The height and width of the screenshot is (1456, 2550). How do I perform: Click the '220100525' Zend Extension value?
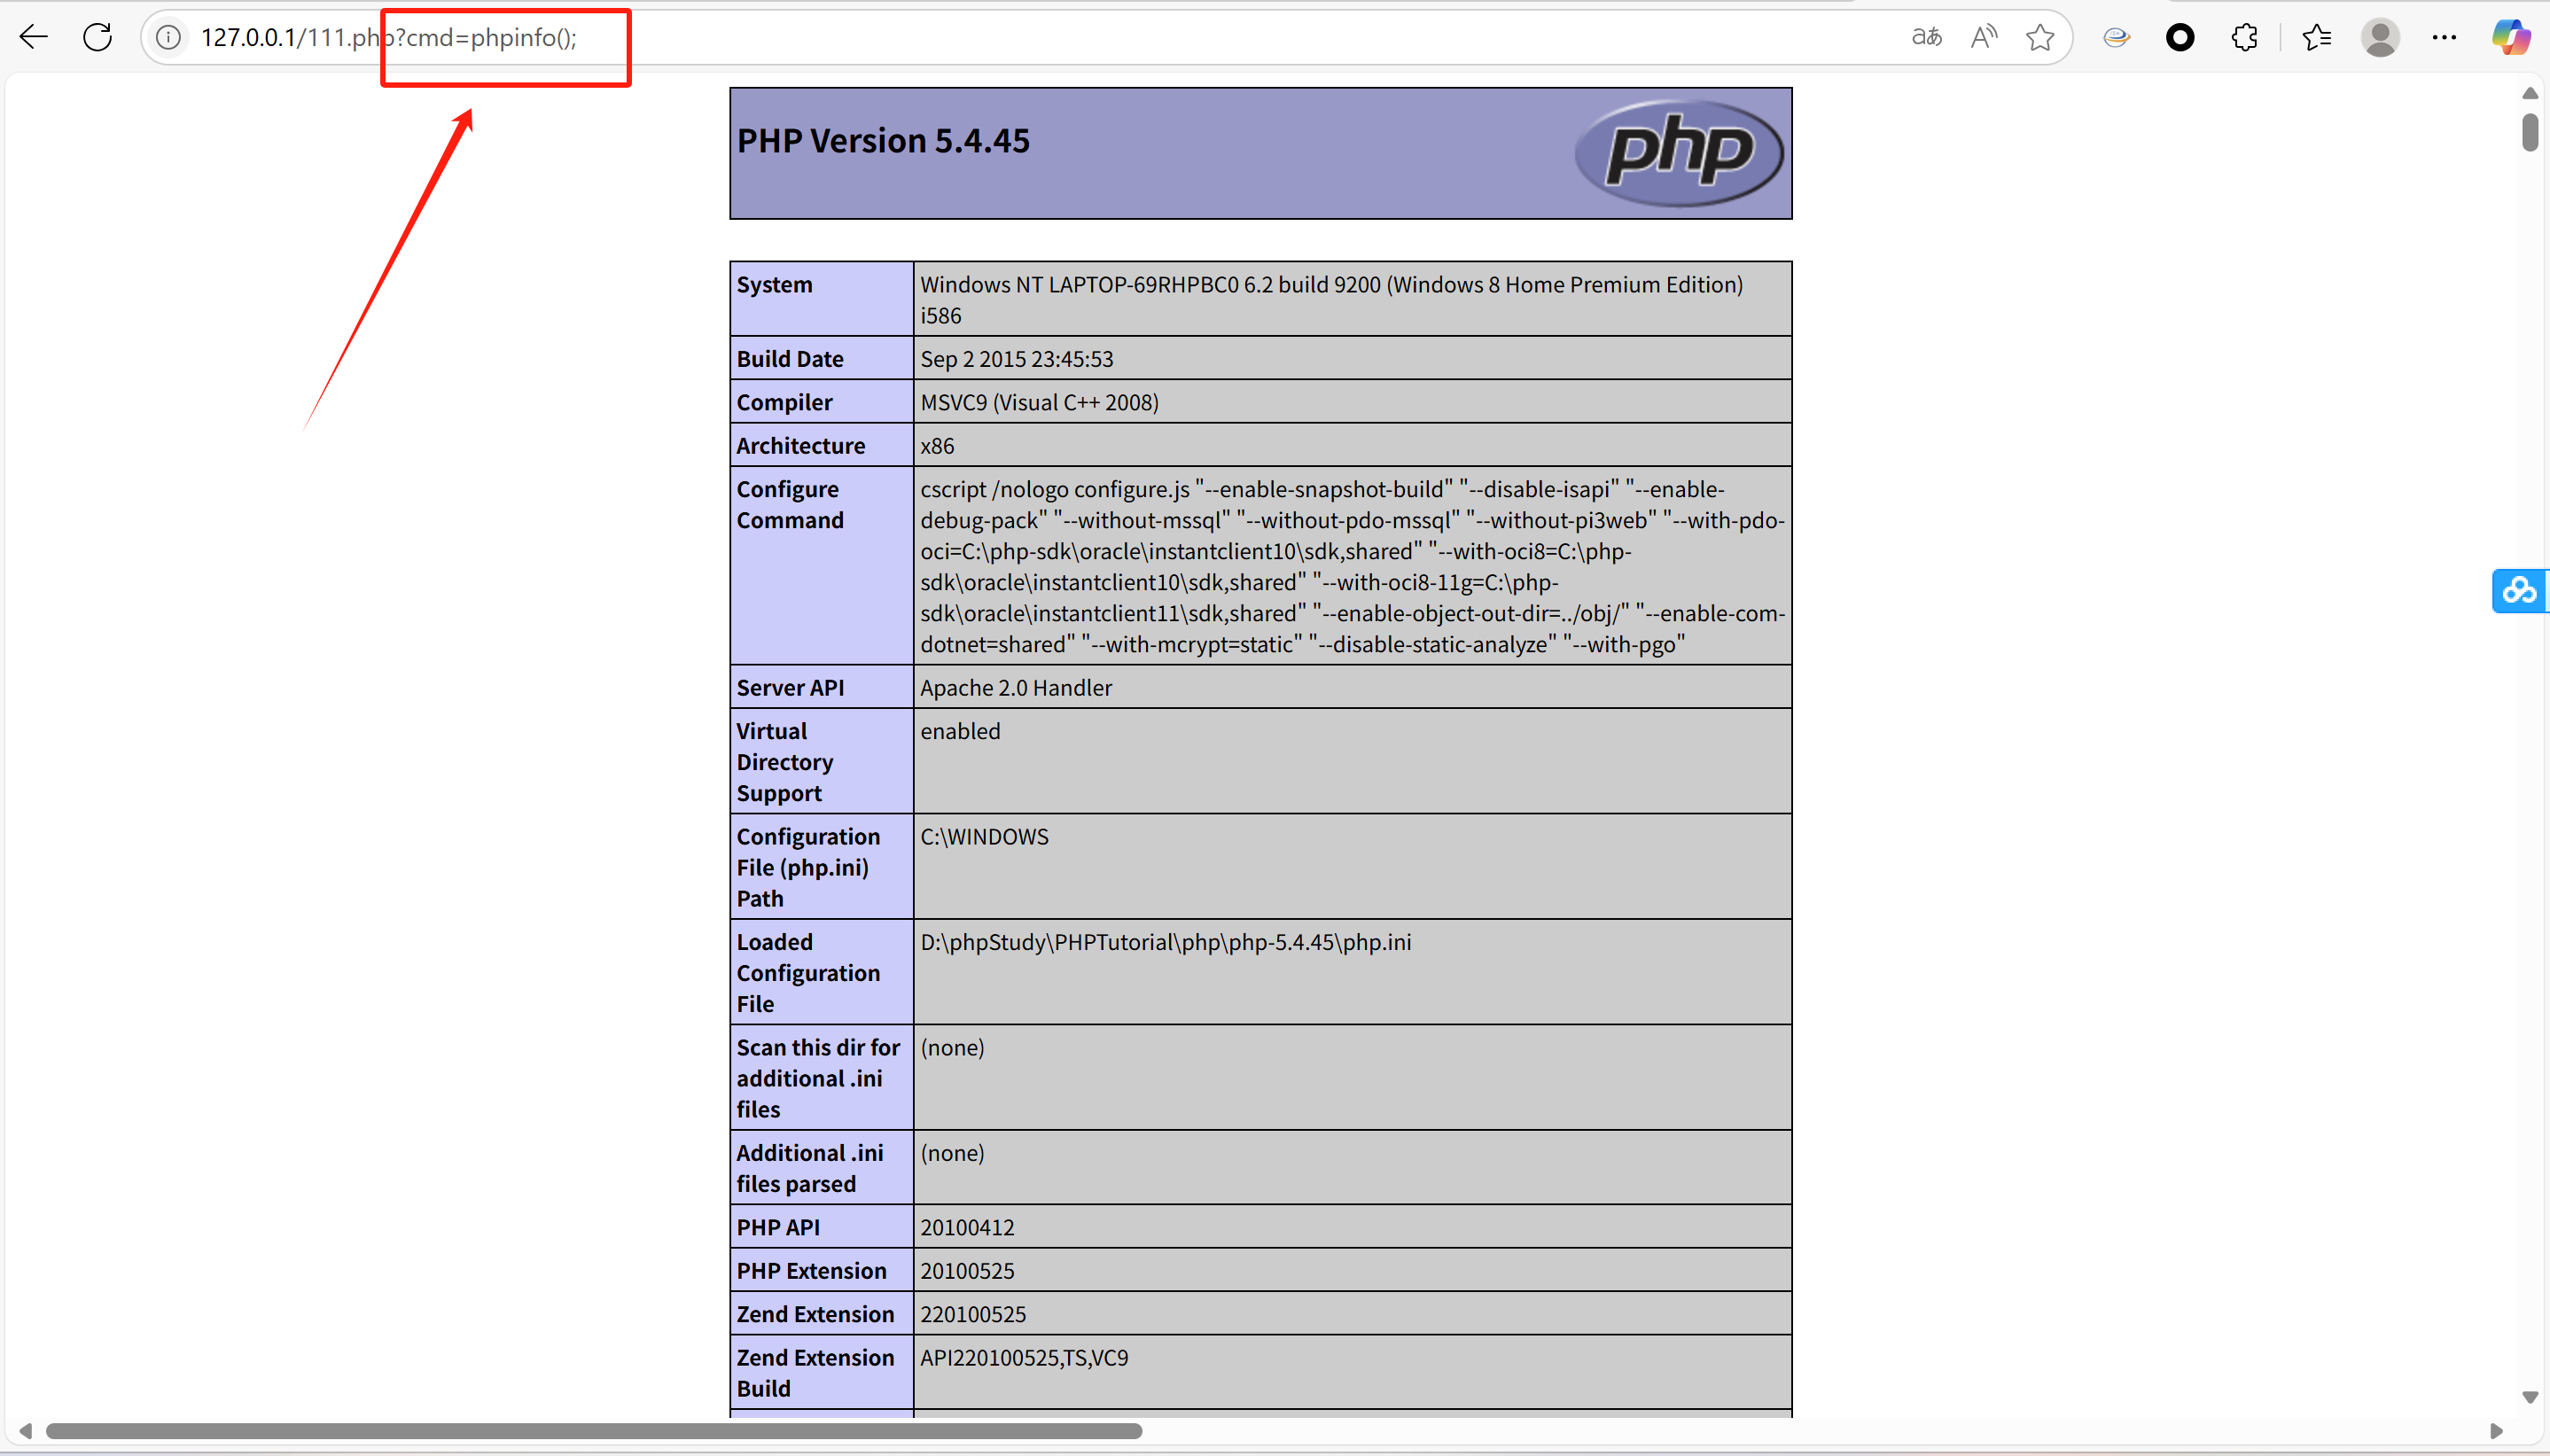coord(973,1314)
